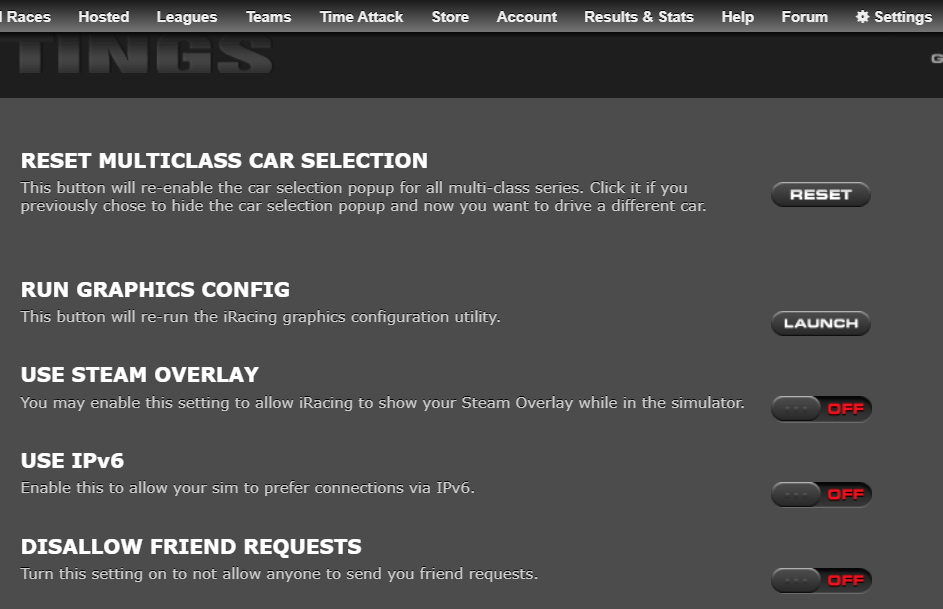Turn on Disallow Friend Requests switch

click(821, 580)
